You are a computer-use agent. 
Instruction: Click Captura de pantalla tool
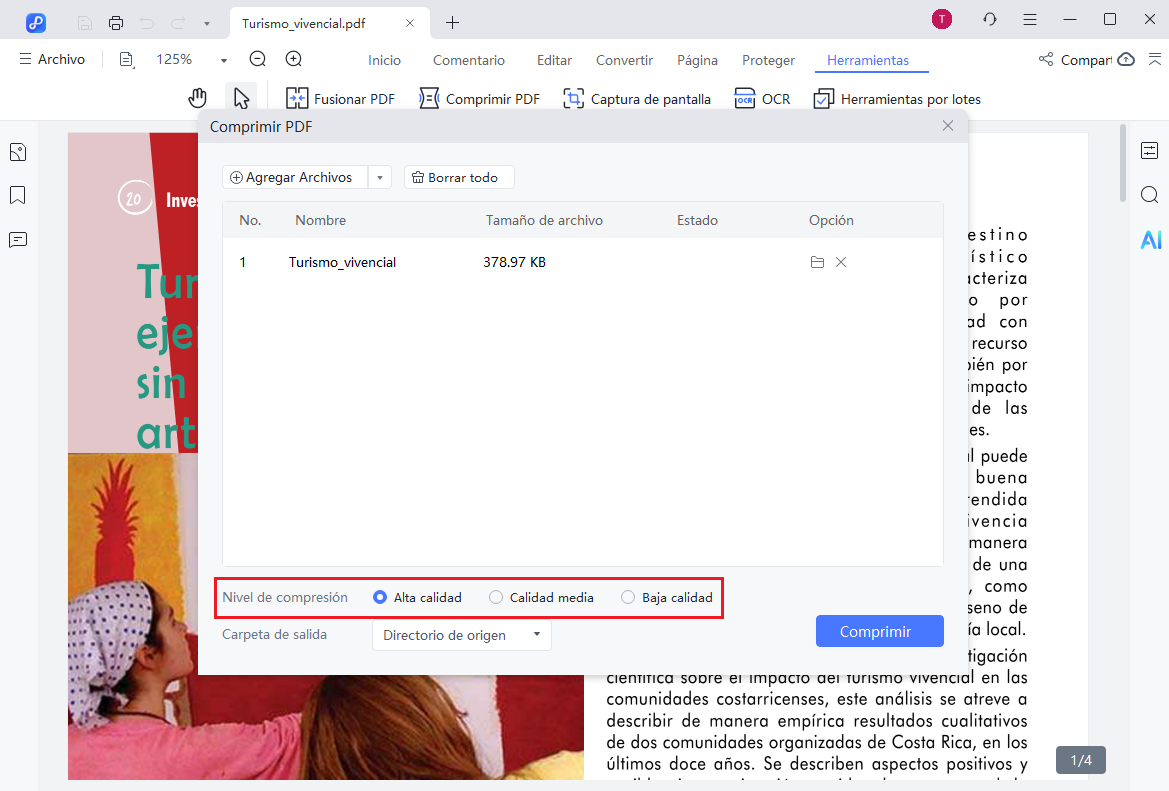pyautogui.click(x=637, y=99)
